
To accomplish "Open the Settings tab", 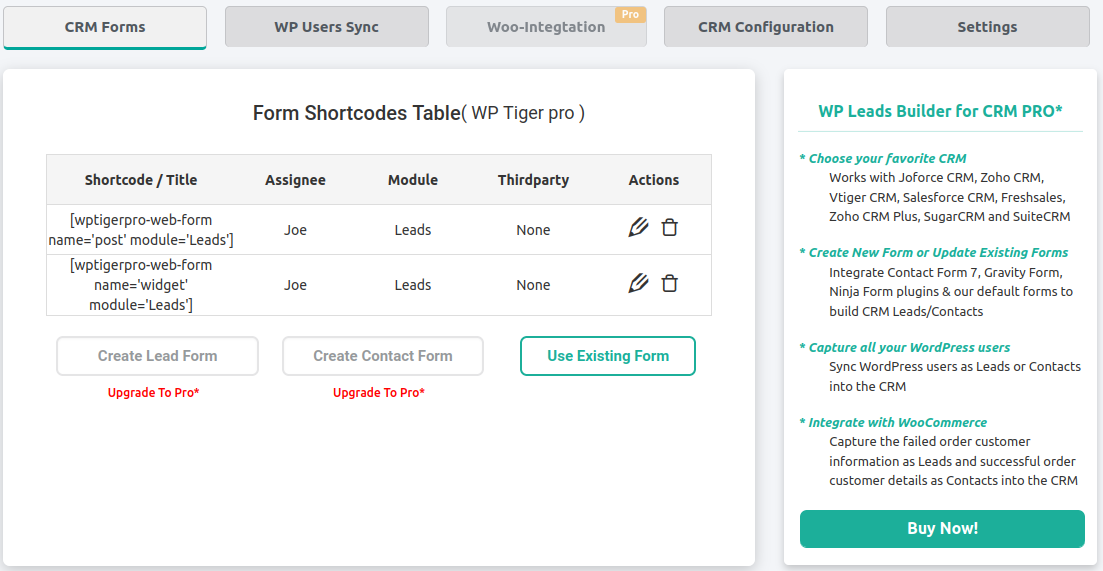I will [x=987, y=27].
